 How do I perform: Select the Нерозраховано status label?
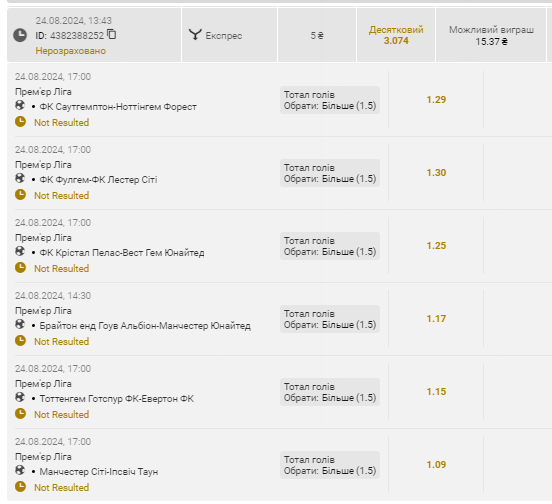point(70,51)
